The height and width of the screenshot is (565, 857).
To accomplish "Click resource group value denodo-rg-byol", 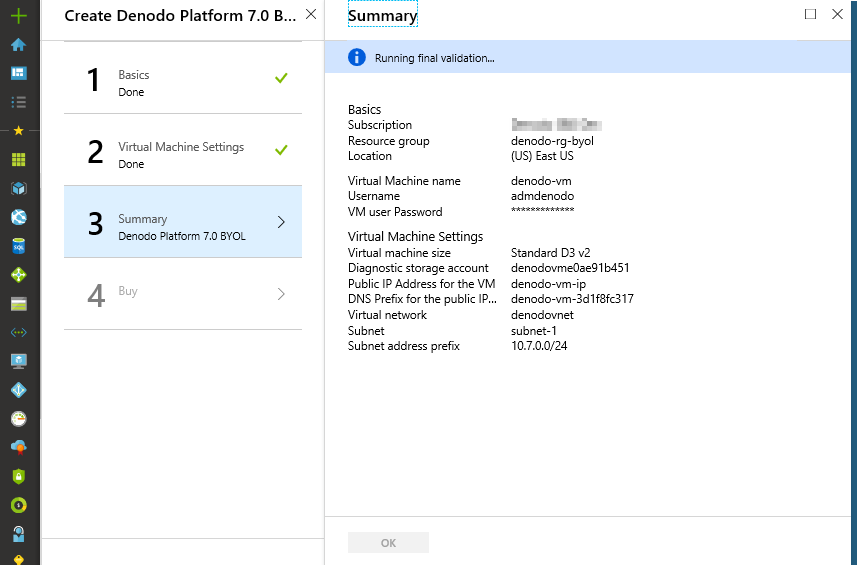I will coord(552,141).
